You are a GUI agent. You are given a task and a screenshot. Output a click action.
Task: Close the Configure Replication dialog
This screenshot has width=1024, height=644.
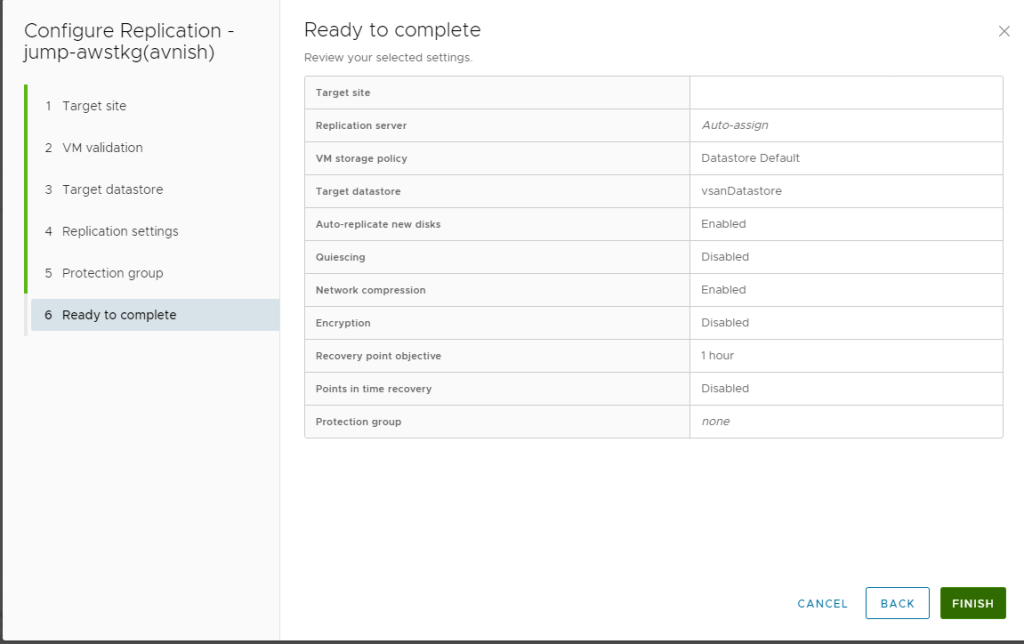[x=1004, y=32]
